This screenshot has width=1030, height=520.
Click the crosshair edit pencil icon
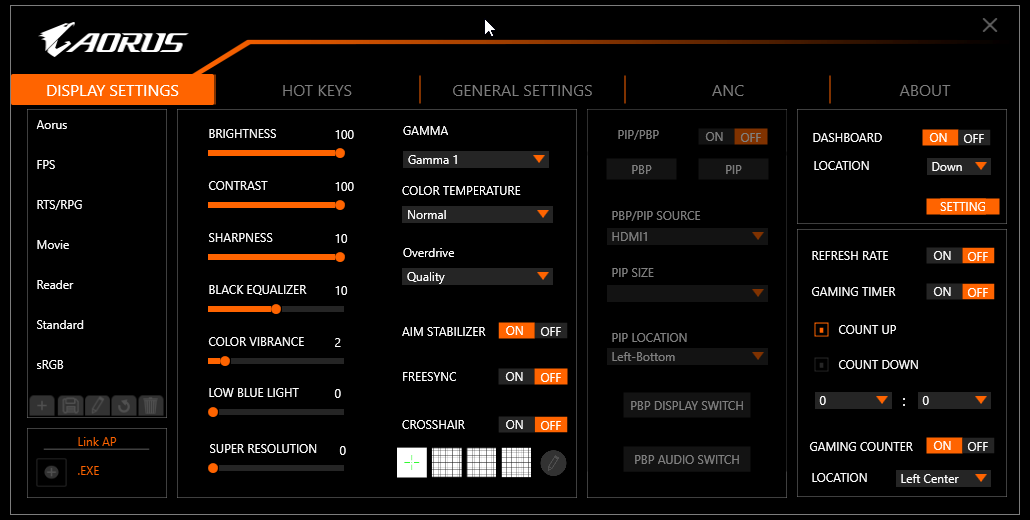point(553,464)
